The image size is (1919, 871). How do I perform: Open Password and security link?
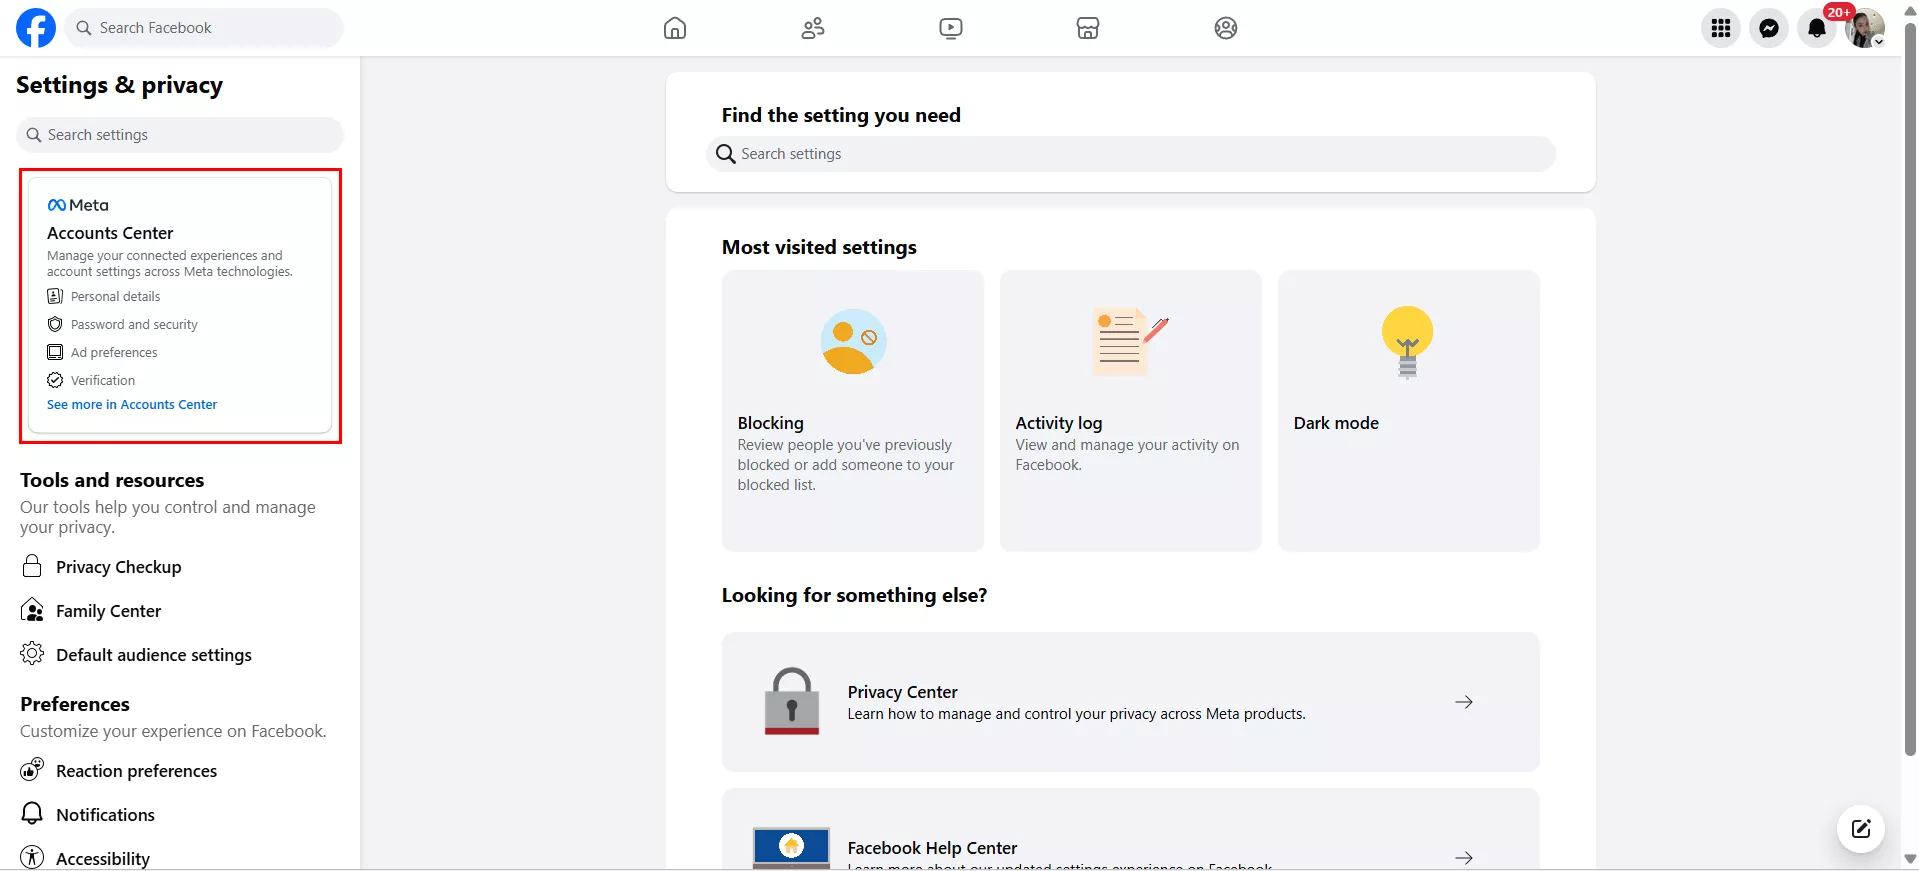[x=134, y=325]
